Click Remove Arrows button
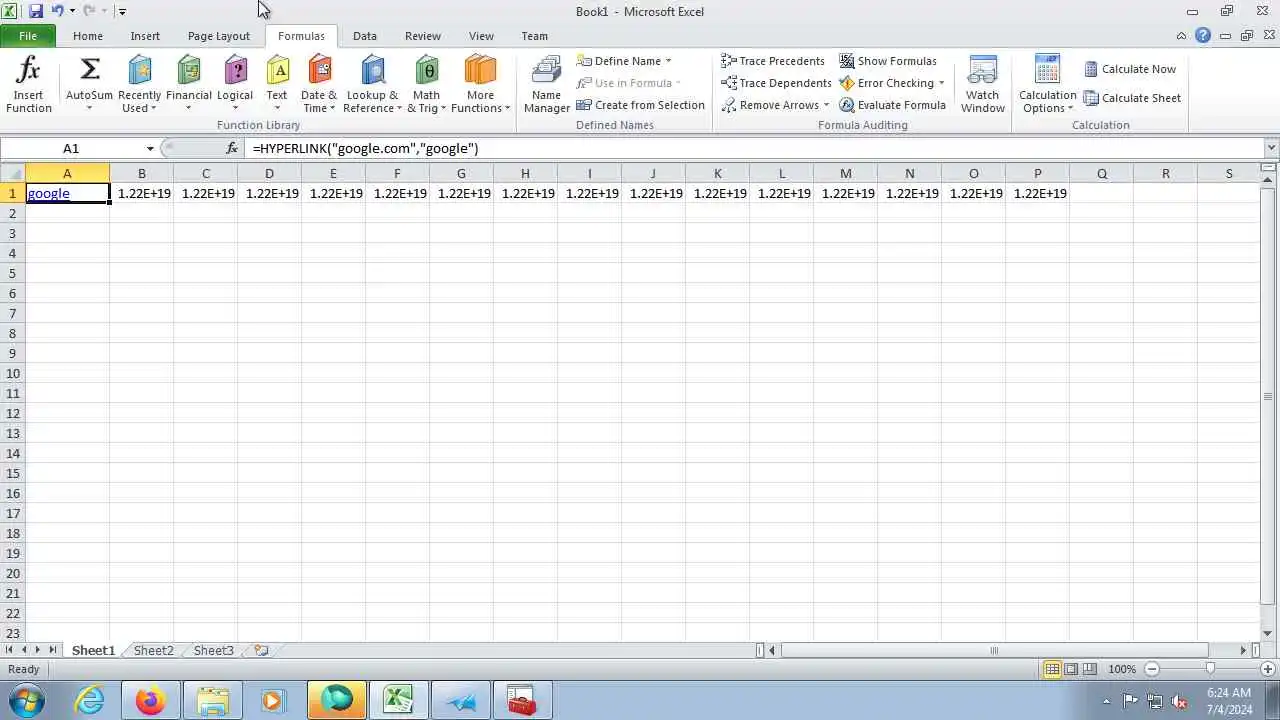This screenshot has height=720, width=1280. pyautogui.click(x=769, y=105)
